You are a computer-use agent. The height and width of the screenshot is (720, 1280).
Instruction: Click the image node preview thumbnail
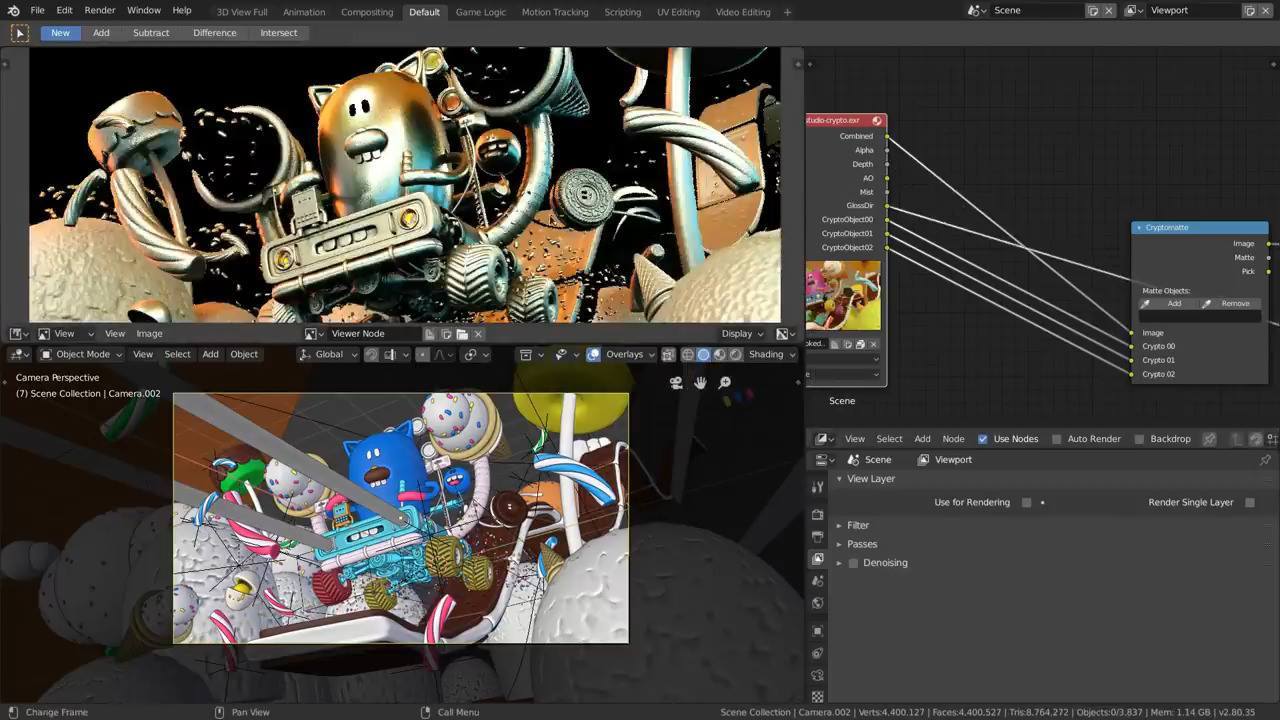point(844,295)
